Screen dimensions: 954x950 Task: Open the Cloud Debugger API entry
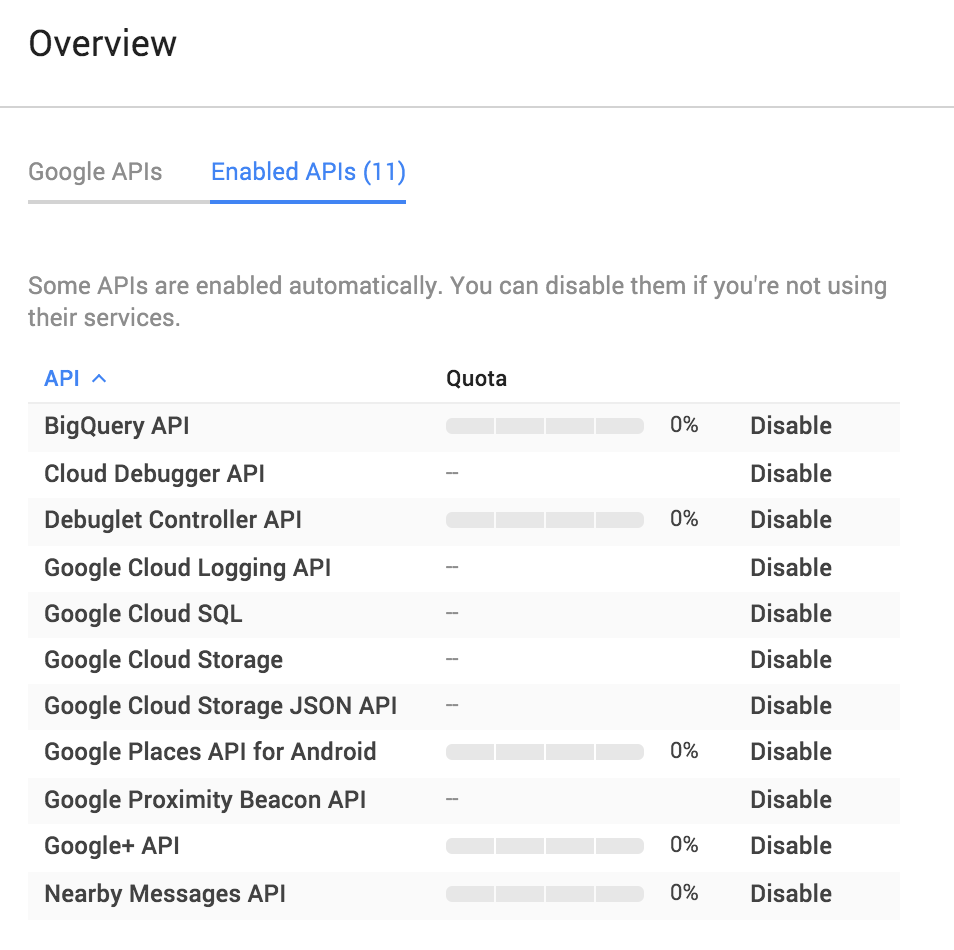[x=155, y=474]
